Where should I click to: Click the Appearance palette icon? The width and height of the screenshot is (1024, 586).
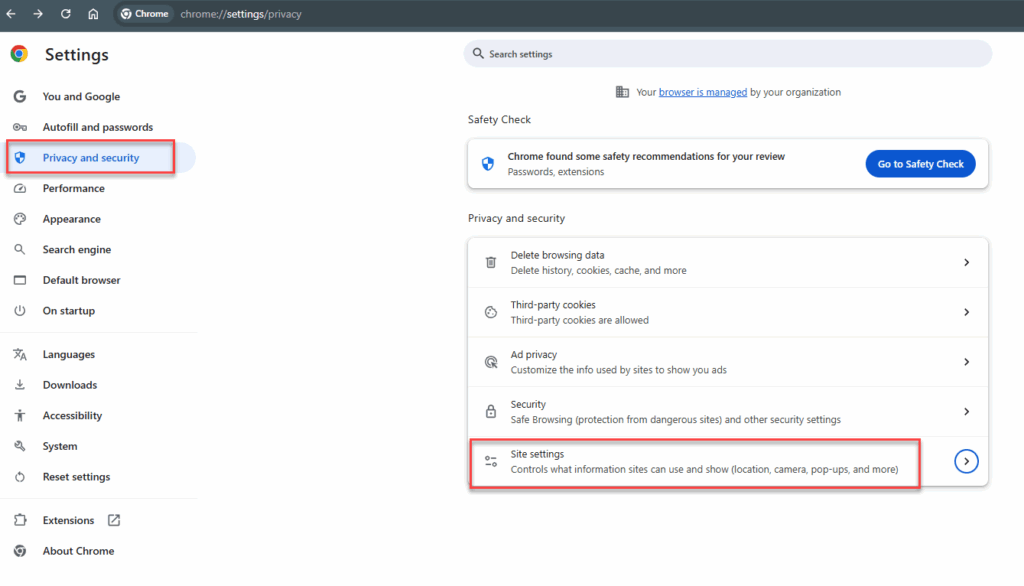pos(19,219)
